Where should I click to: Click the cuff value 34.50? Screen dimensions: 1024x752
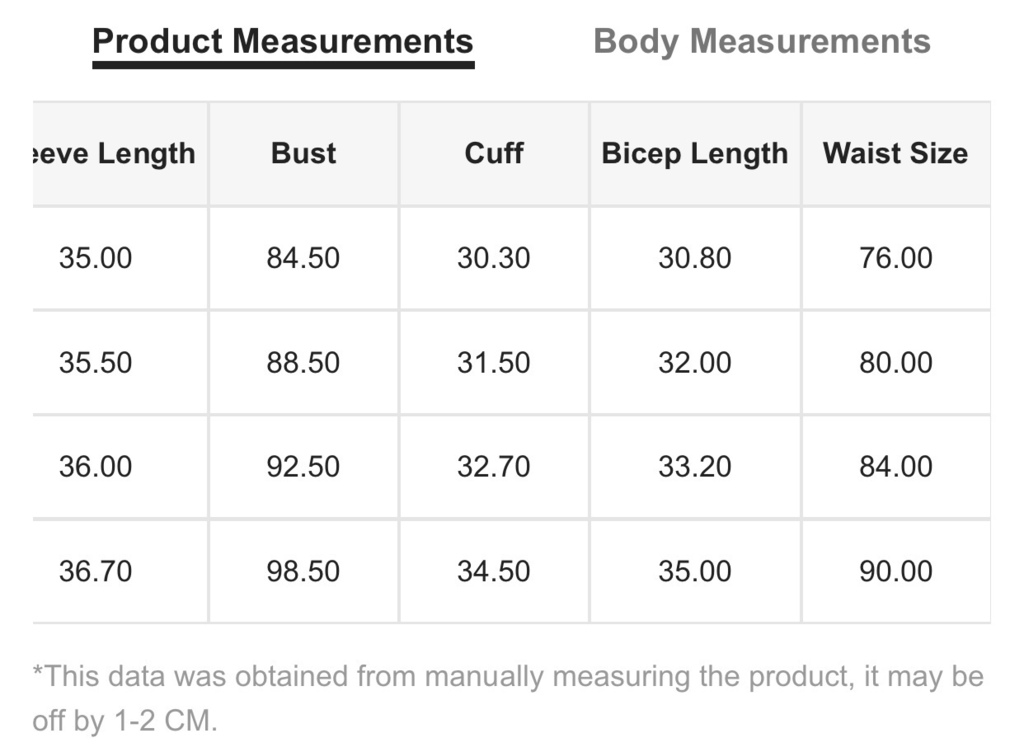point(494,571)
